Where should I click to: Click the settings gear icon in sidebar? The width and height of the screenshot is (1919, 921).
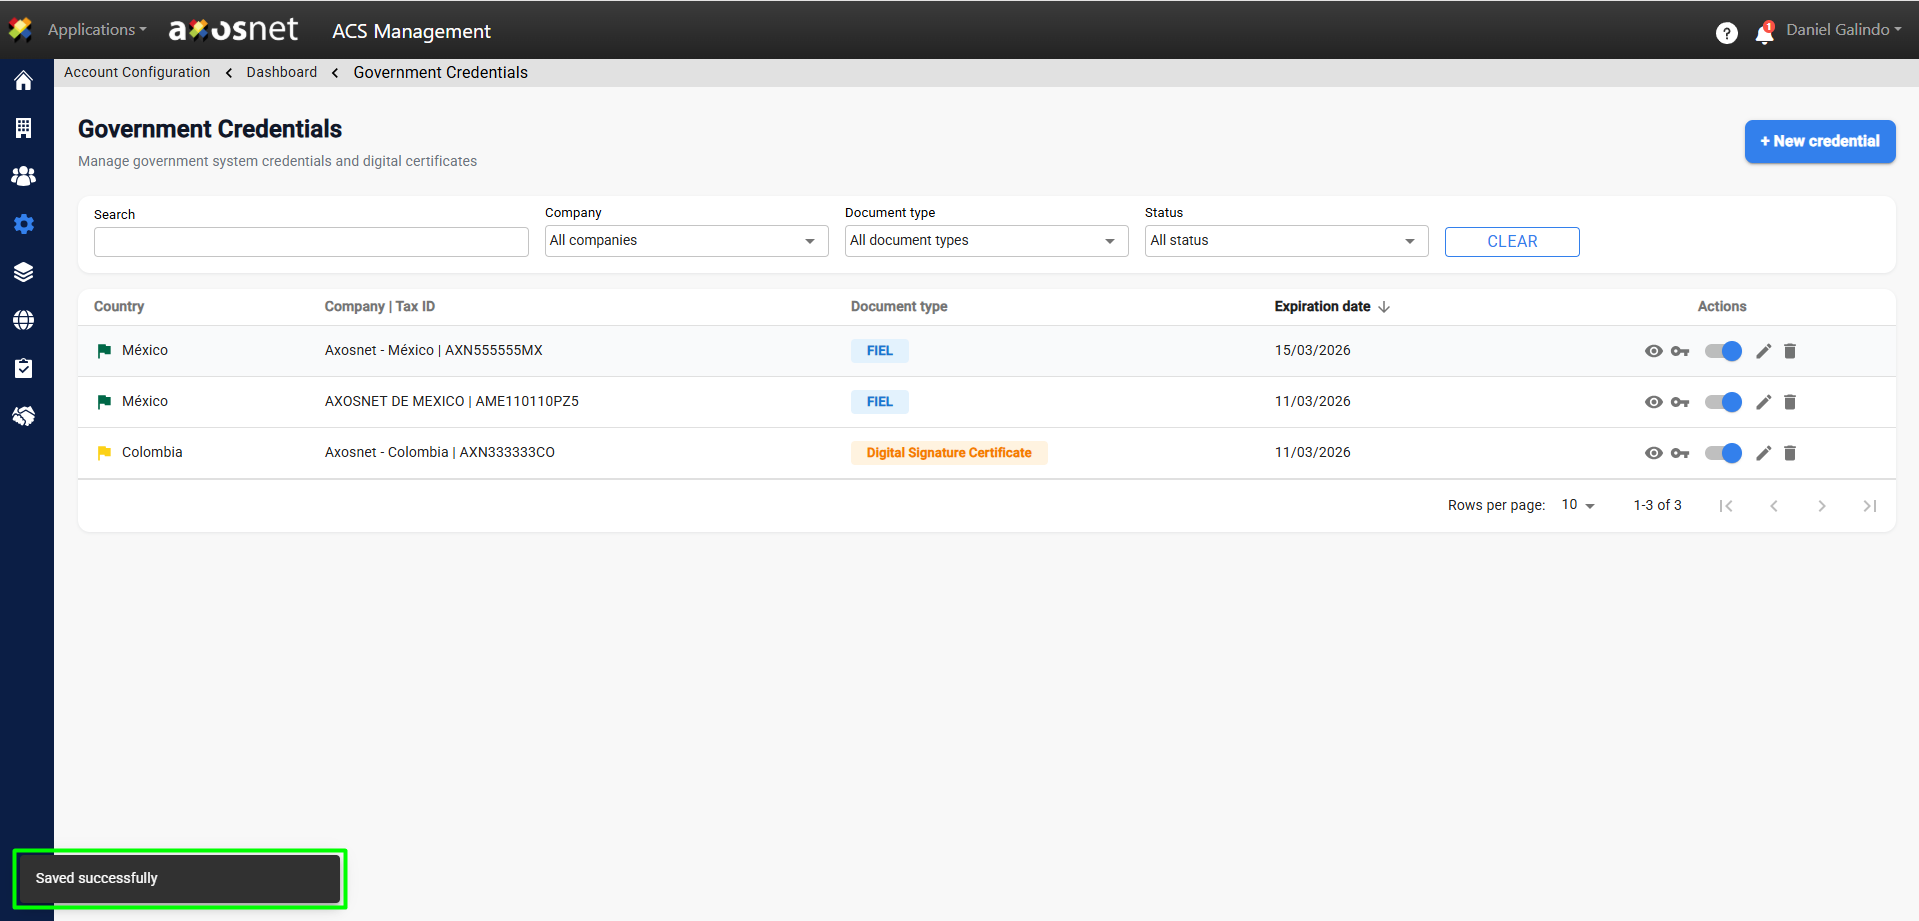24,224
